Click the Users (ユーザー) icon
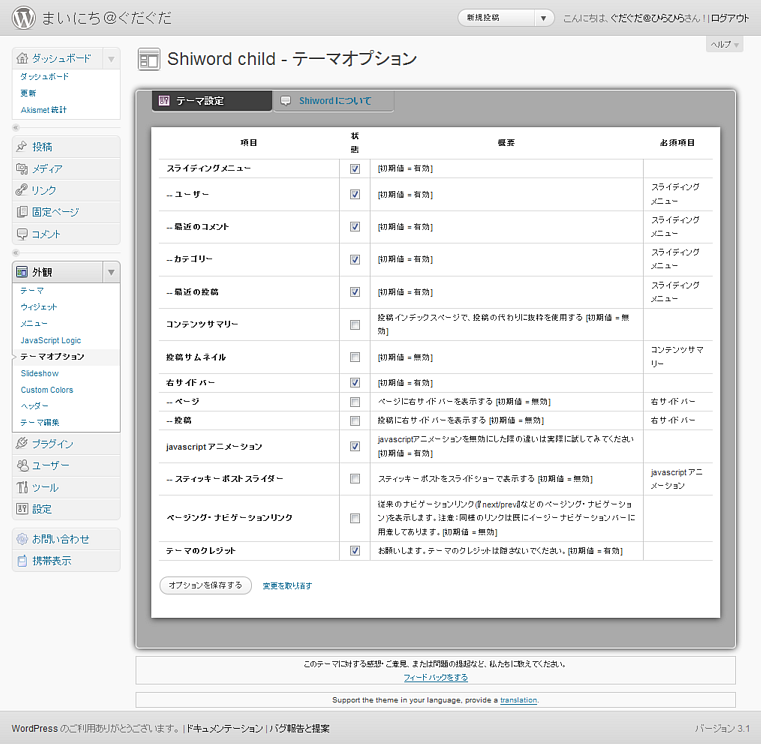The width and height of the screenshot is (761, 744). [22, 465]
